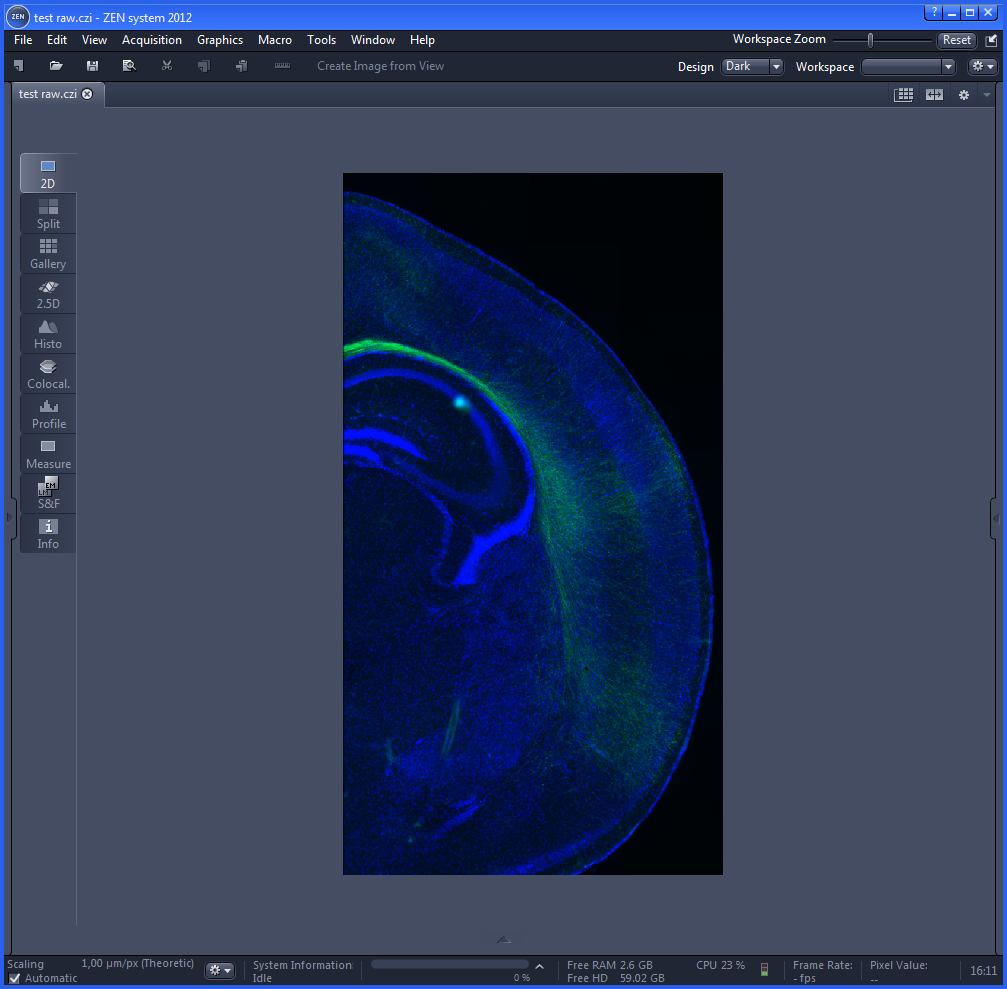Click the 16:11 clock in status bar
This screenshot has width=1007, height=989.
click(983, 970)
